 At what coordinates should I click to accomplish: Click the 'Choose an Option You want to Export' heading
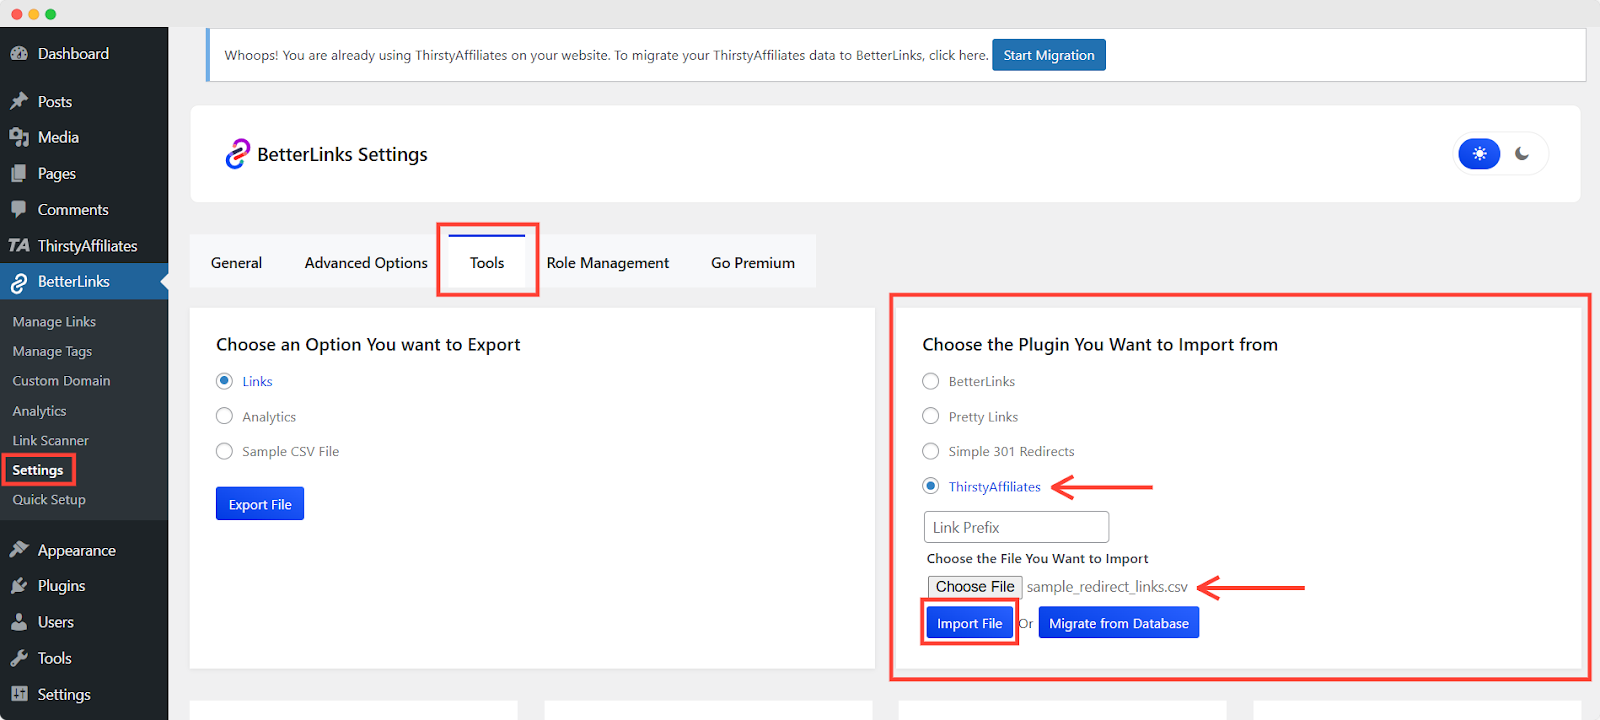coord(368,344)
